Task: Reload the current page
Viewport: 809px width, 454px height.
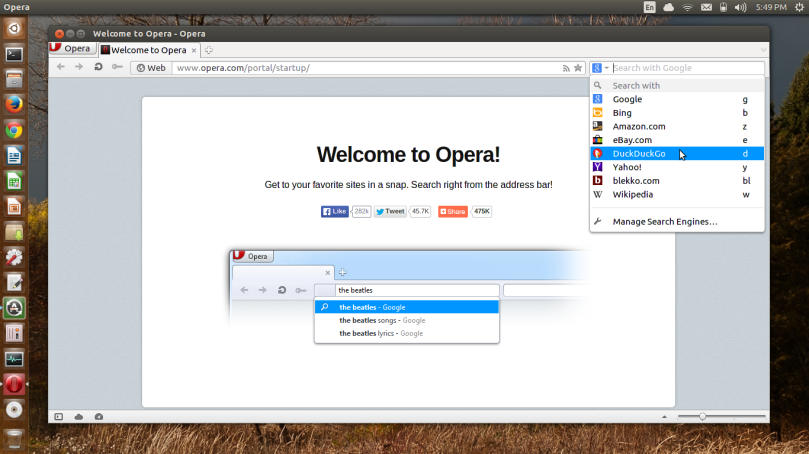Action: click(x=98, y=67)
